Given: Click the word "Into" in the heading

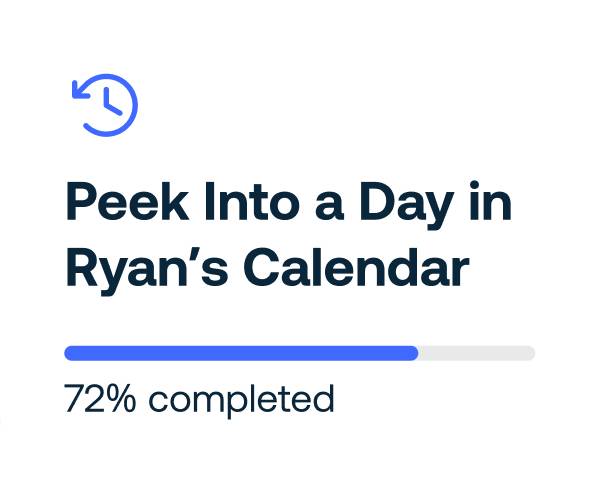Looking at the screenshot, I should pos(252,201).
